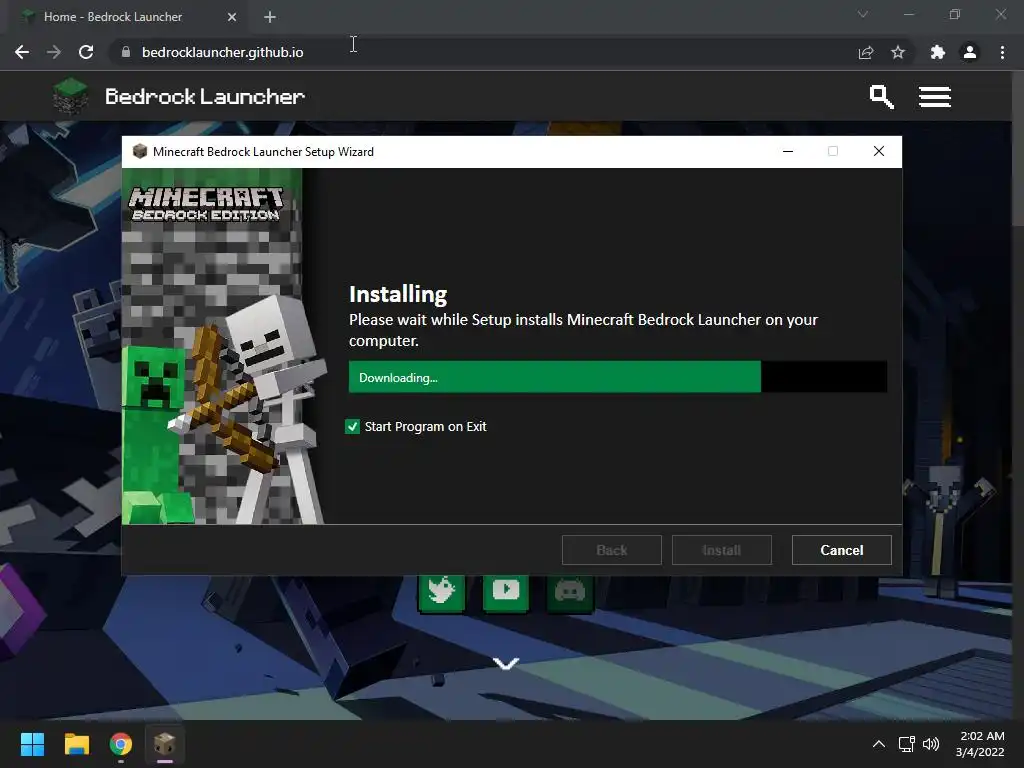The width and height of the screenshot is (1024, 768).
Task: Open the Twitter link on the webpage
Action: (441, 592)
